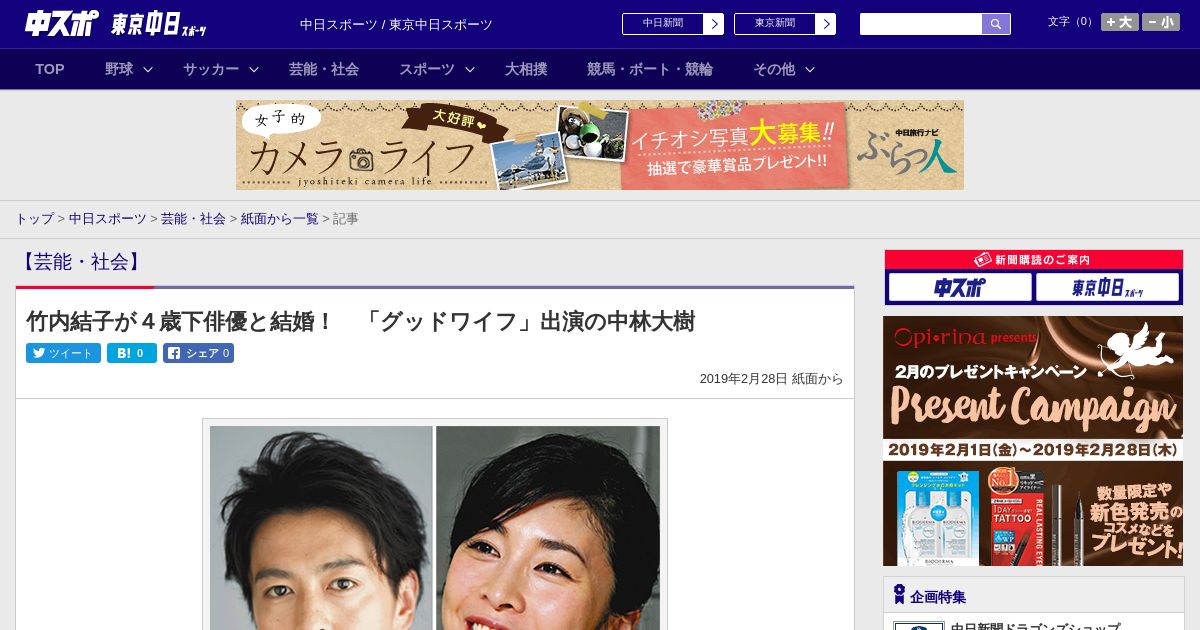Image resolution: width=1200 pixels, height=630 pixels.
Task: Click arrow next to 中日新聞 button
Action: 714,24
